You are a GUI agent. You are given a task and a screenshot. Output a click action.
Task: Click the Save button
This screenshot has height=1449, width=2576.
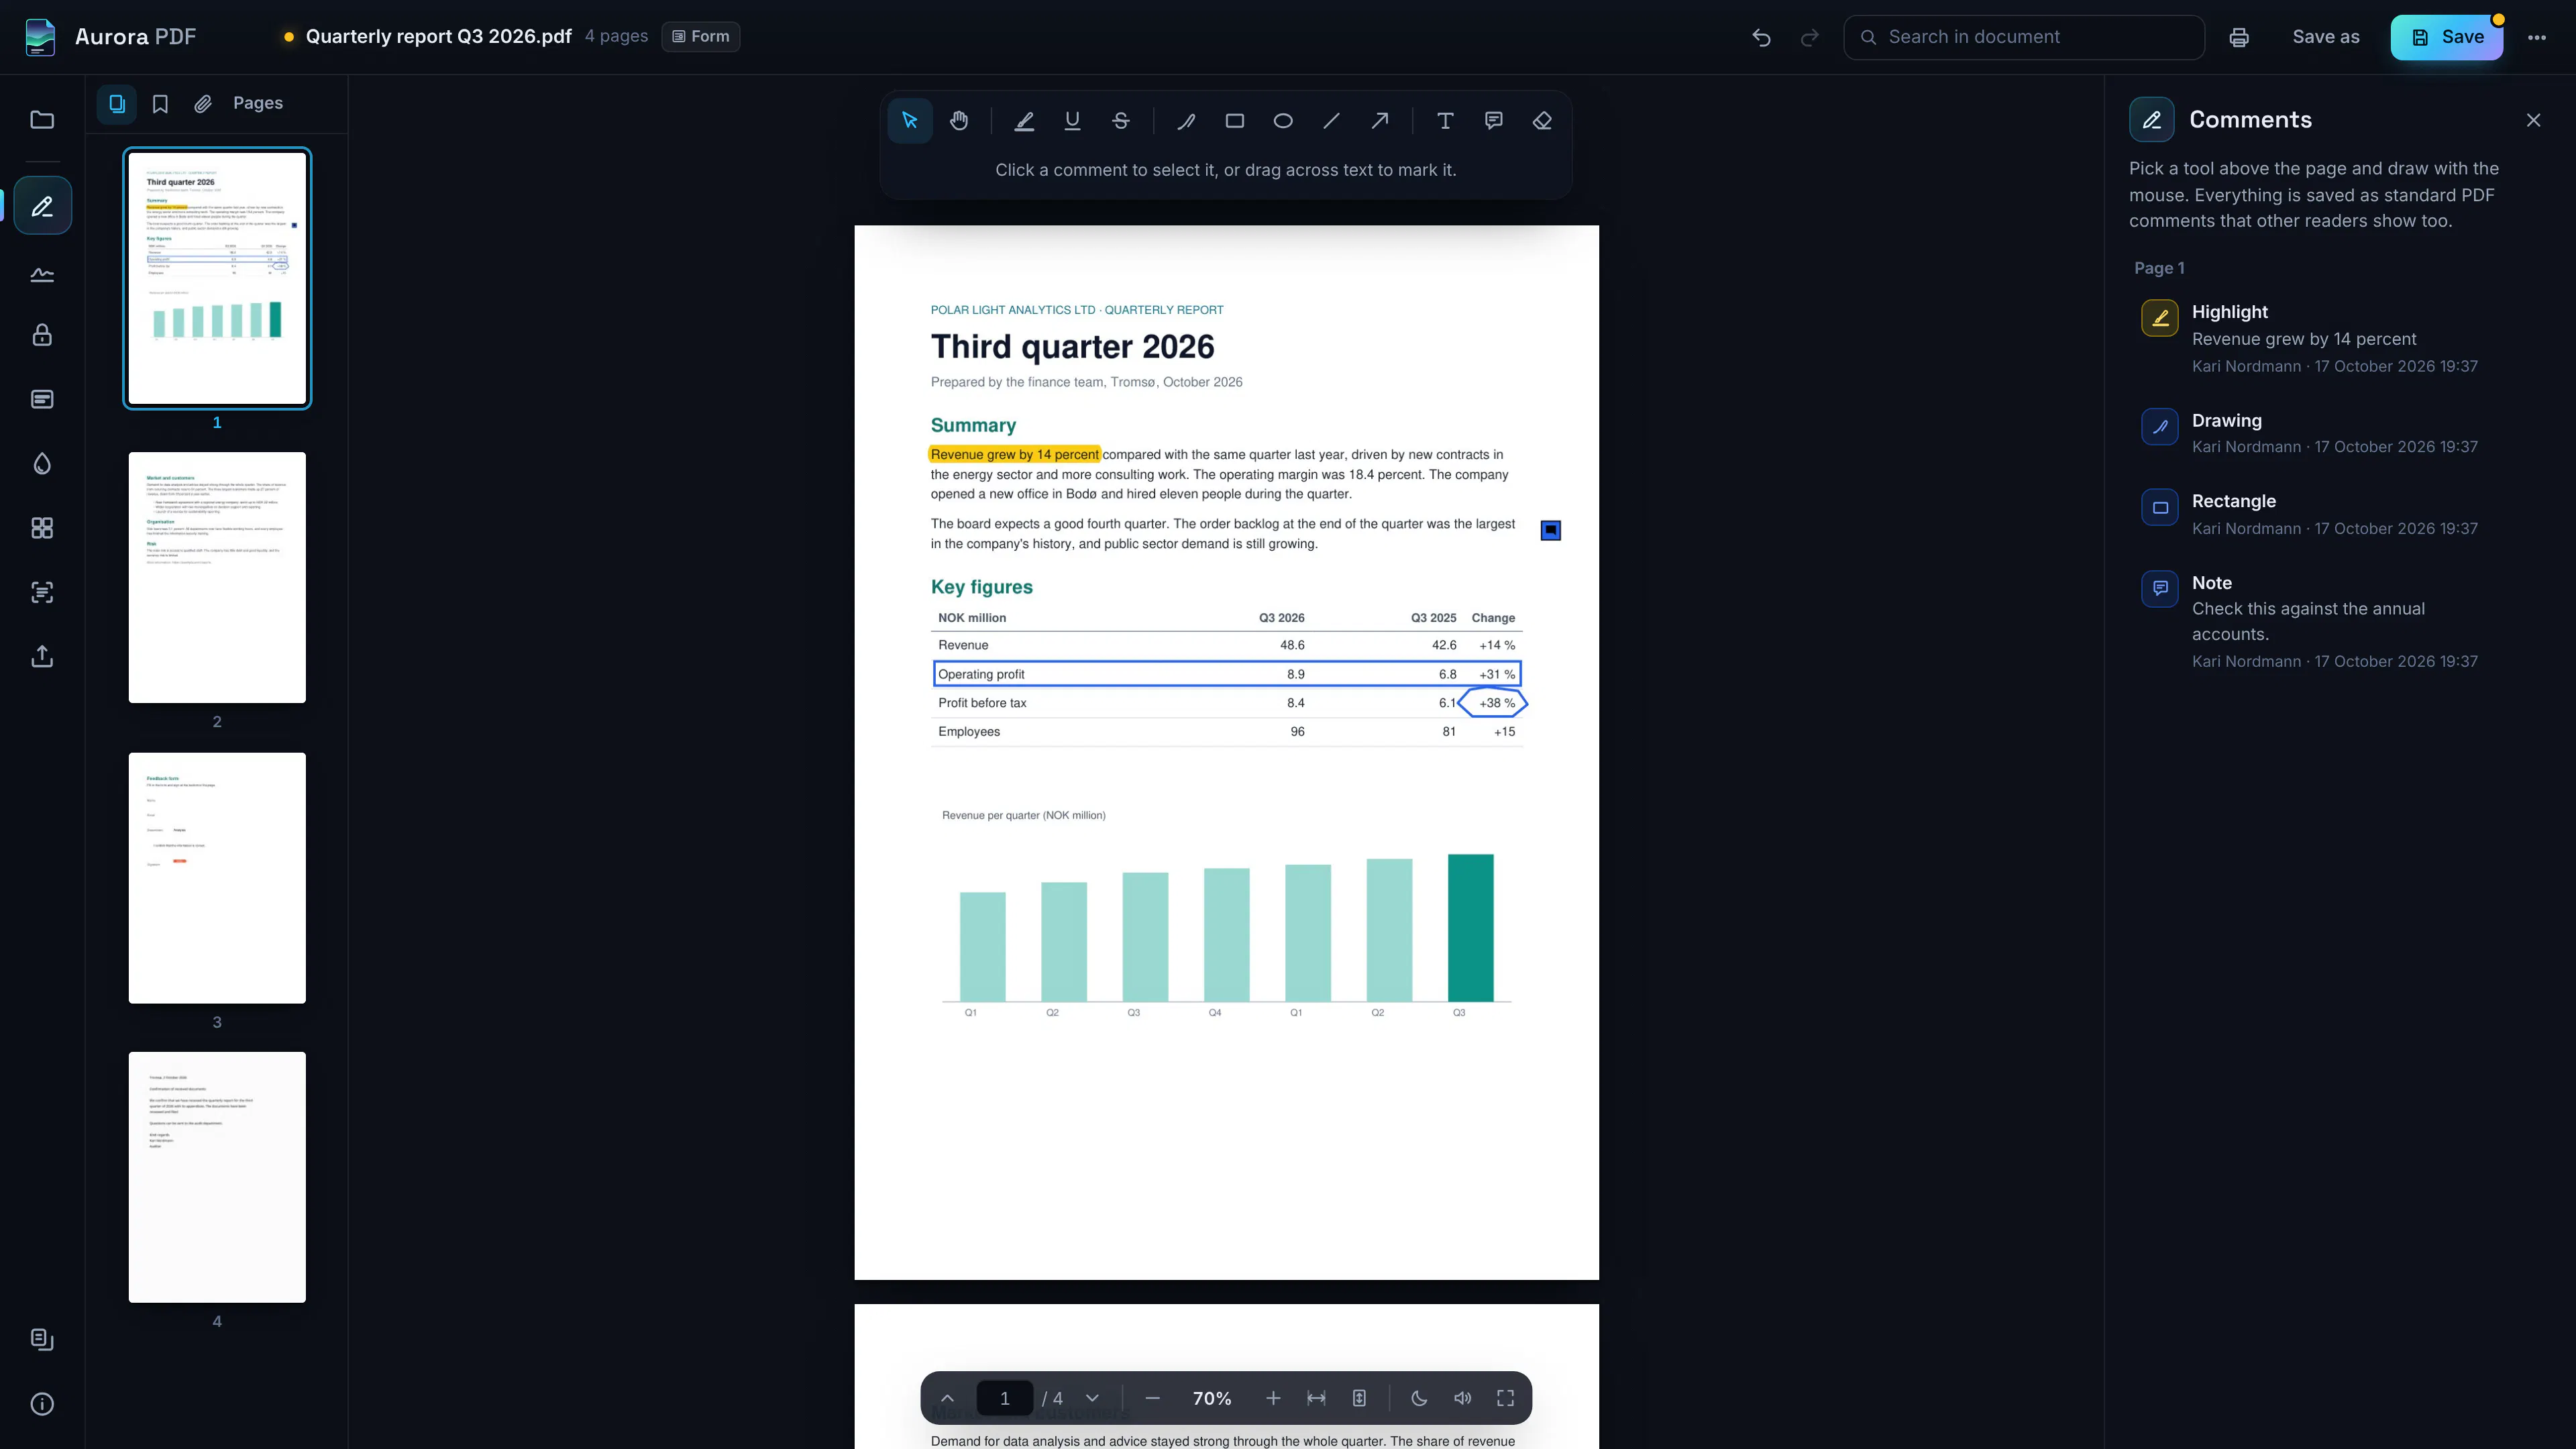coord(2446,37)
